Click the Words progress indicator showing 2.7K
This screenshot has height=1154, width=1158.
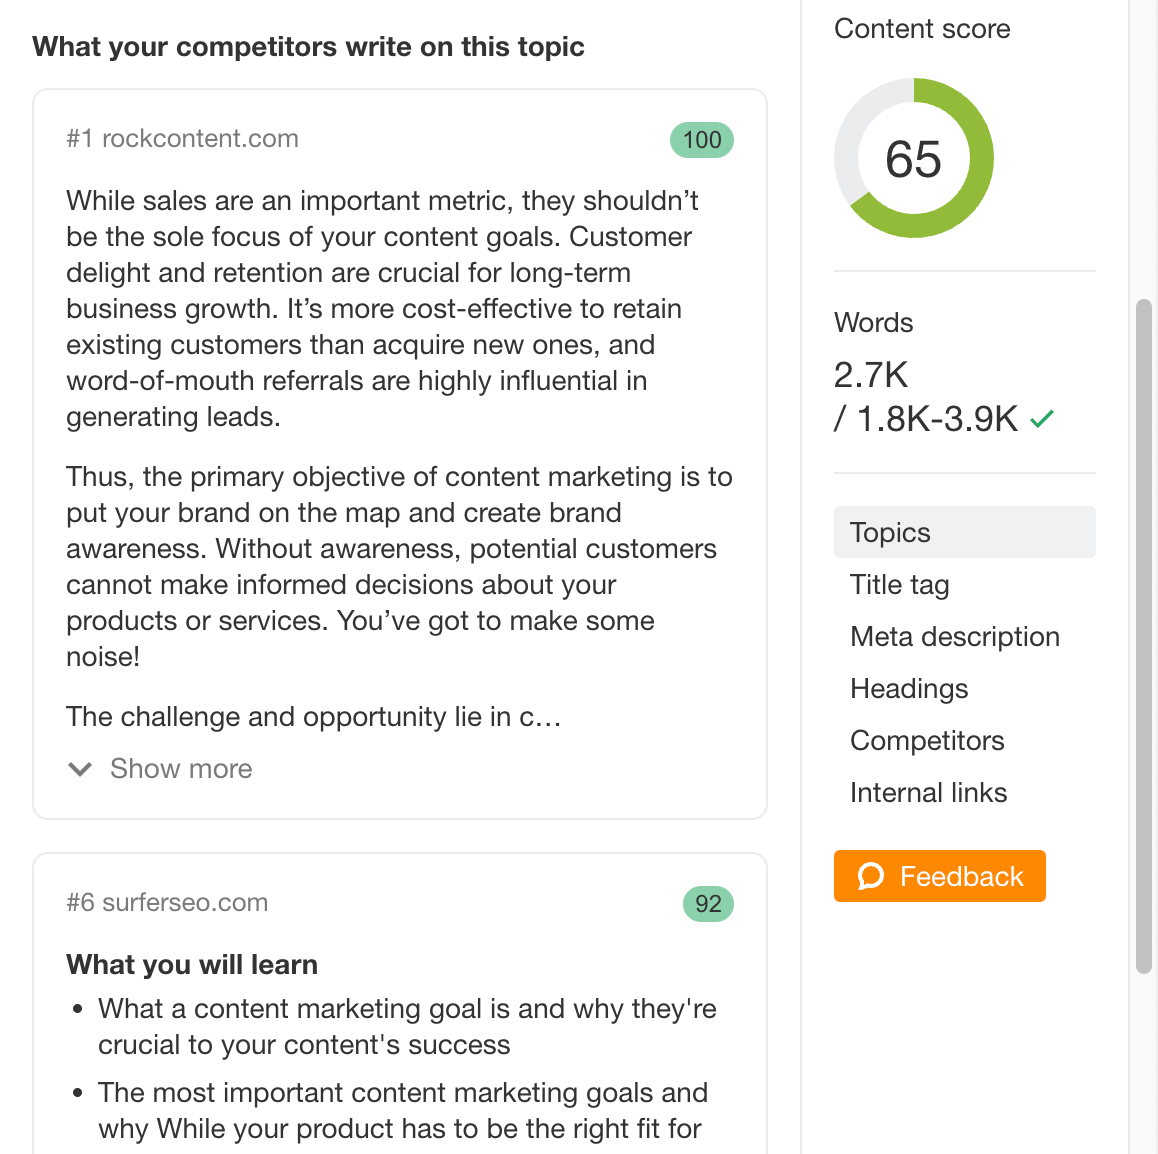pos(870,375)
